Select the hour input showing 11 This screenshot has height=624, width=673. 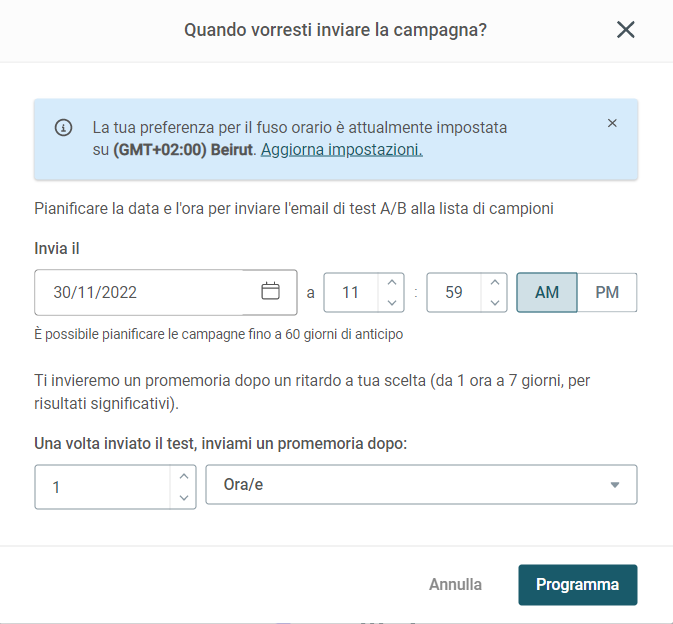point(351,292)
